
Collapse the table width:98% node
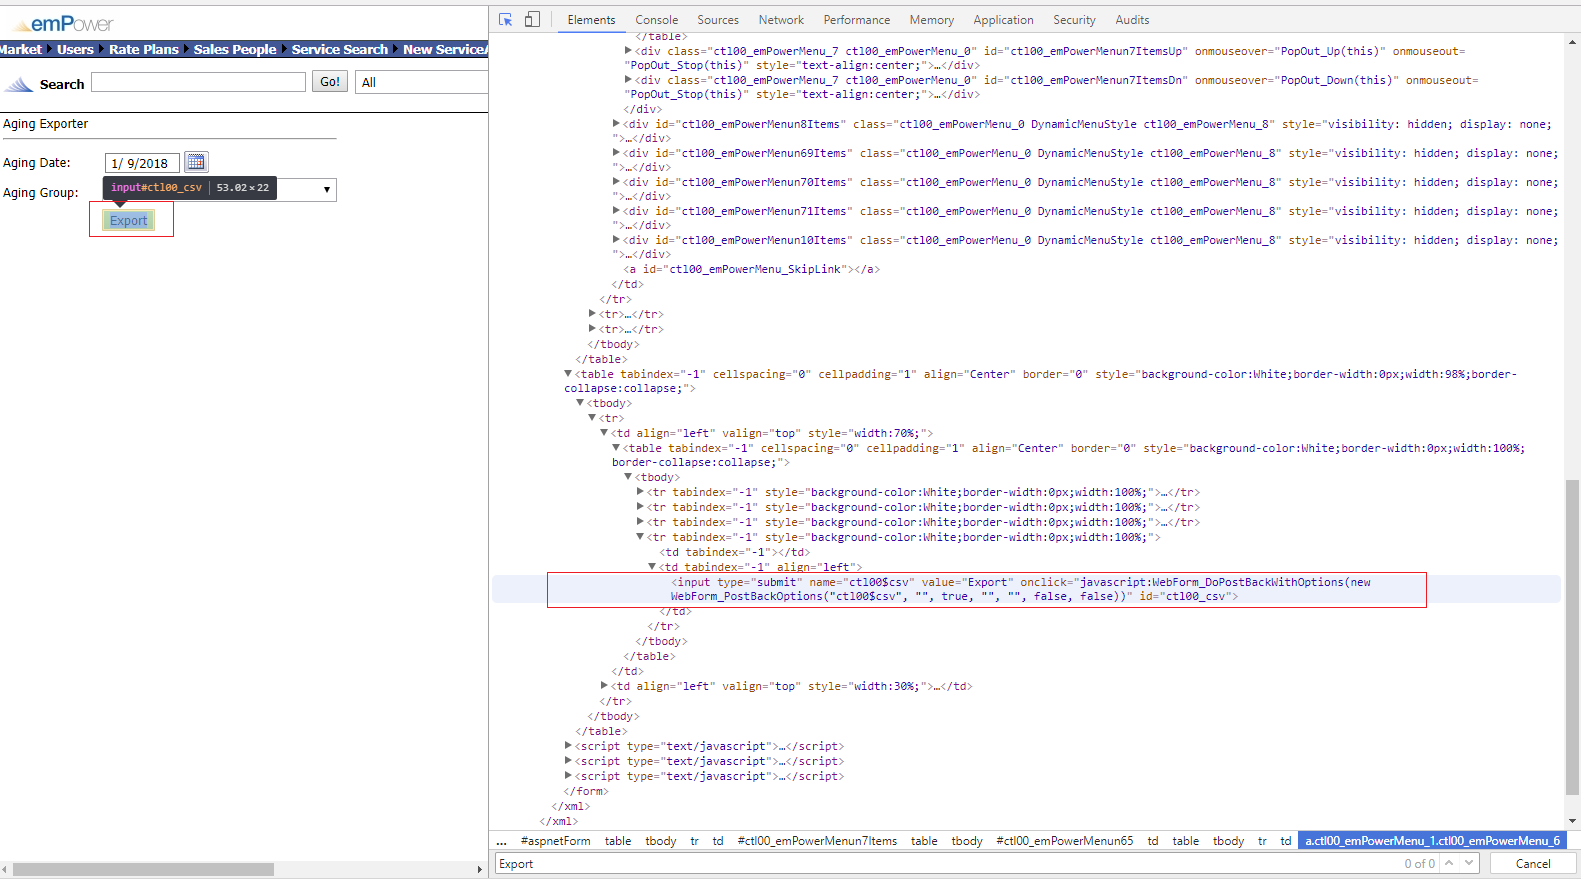coord(568,374)
